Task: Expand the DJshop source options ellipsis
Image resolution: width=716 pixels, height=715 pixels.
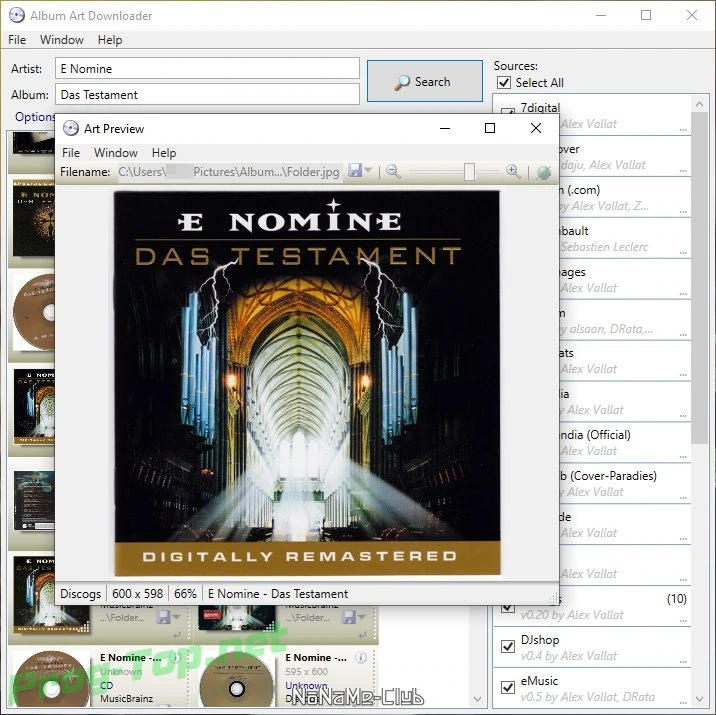Action: tap(683, 661)
